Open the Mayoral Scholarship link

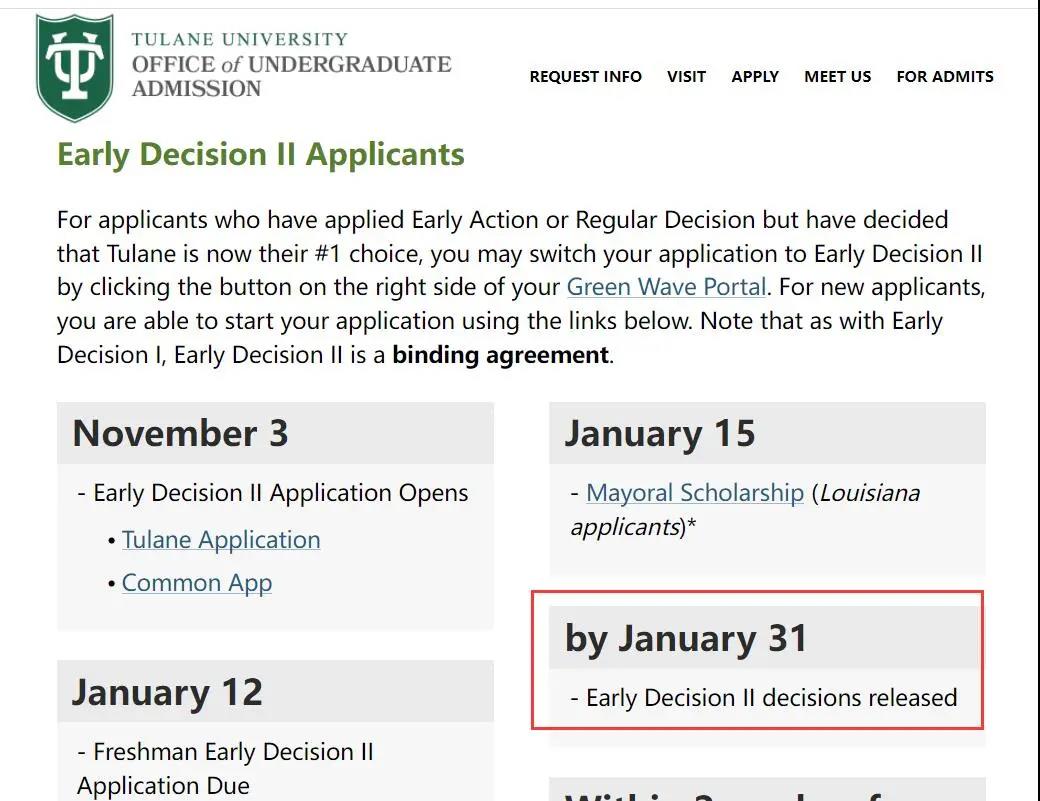click(x=695, y=493)
